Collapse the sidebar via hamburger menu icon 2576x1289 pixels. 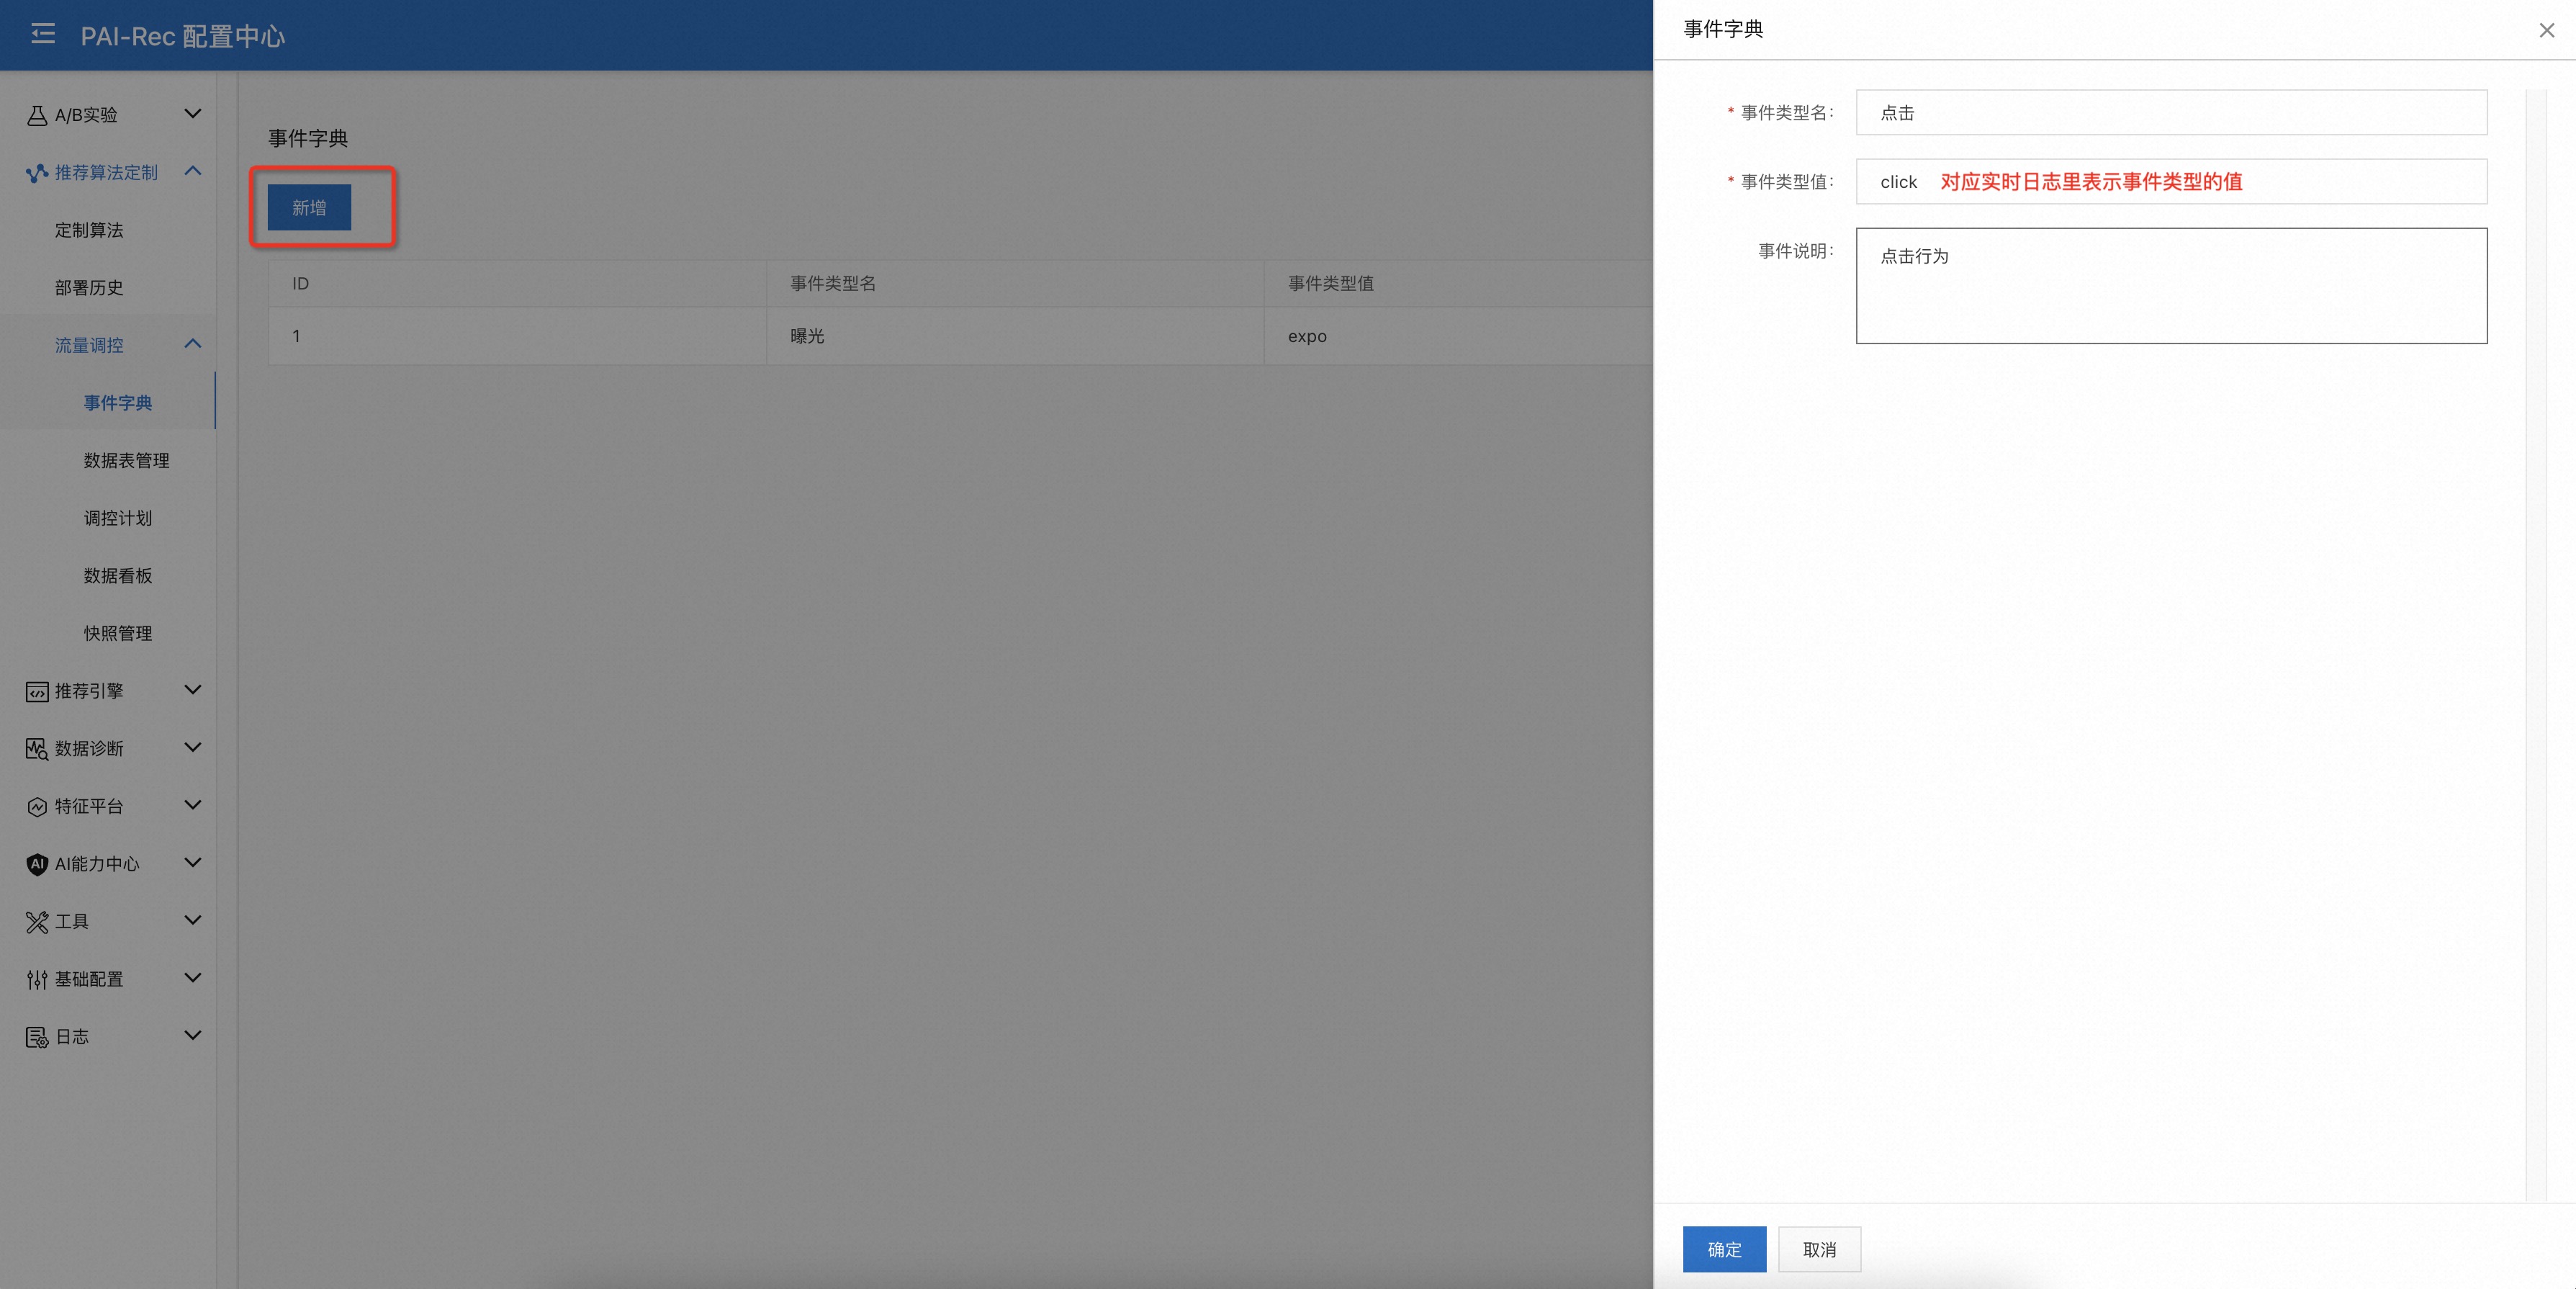click(42, 34)
